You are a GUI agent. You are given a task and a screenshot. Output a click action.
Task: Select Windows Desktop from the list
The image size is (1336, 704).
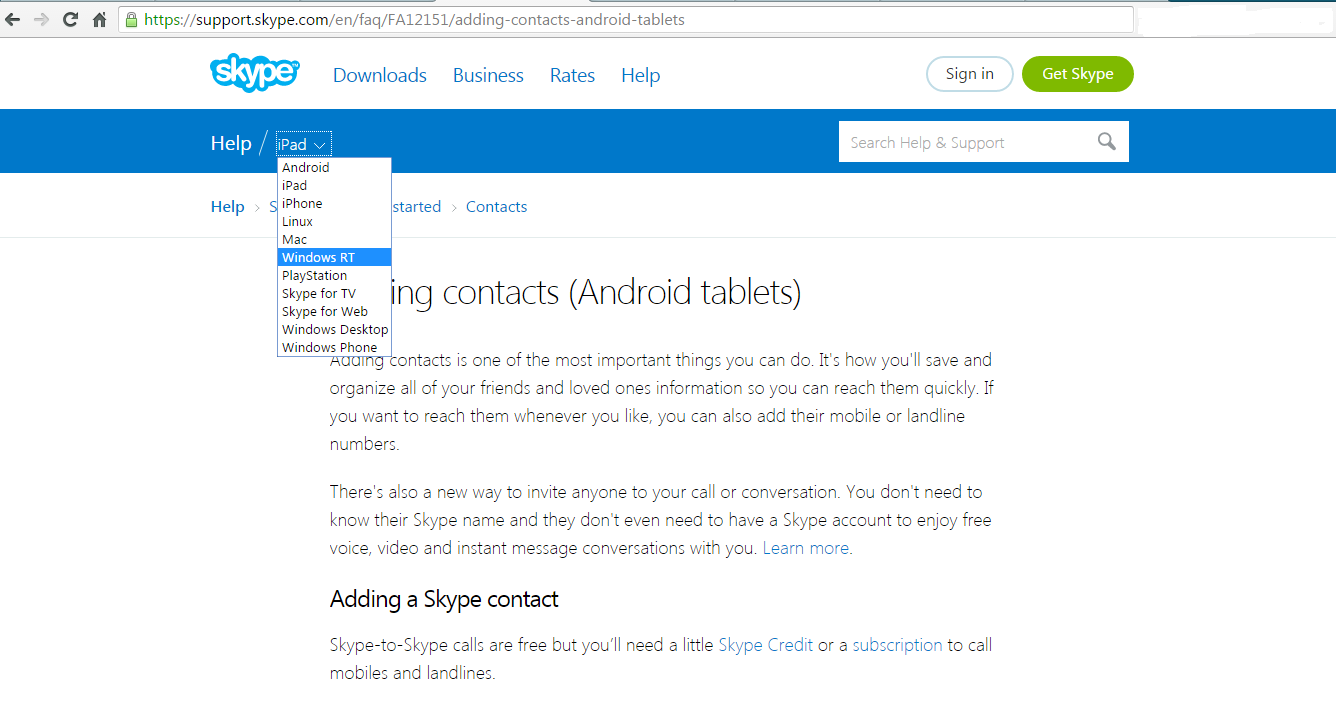334,330
